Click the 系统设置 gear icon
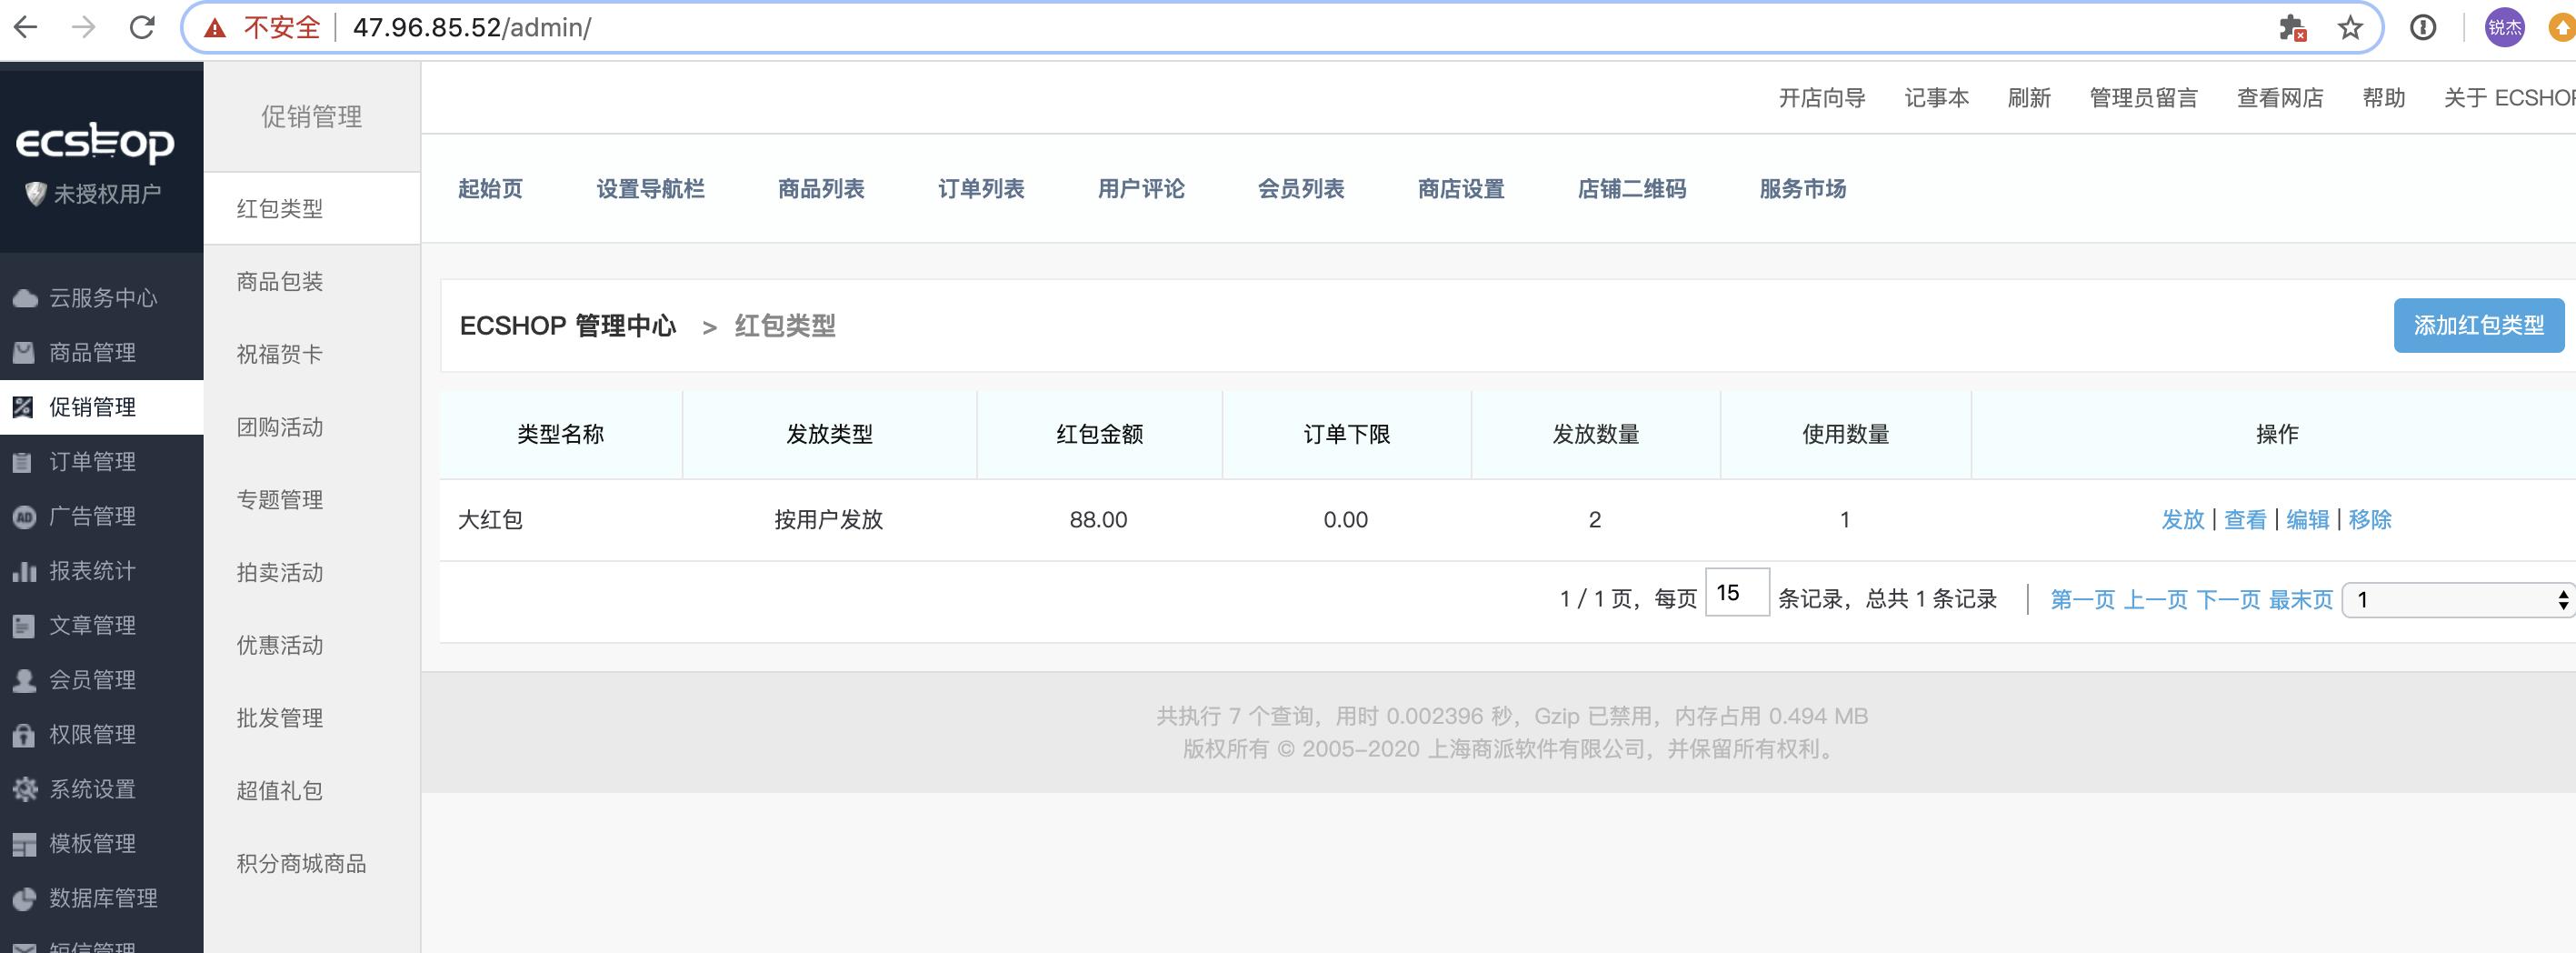The height and width of the screenshot is (953, 2576). (x=24, y=789)
